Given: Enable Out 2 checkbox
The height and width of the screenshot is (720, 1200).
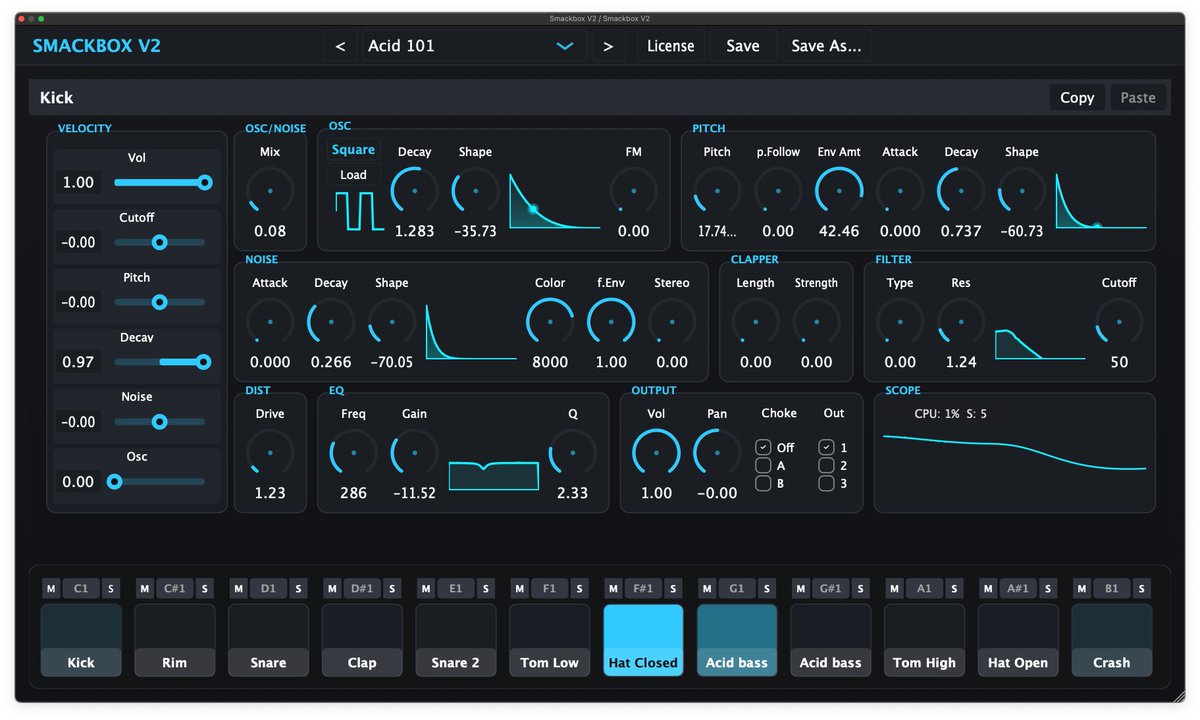Looking at the screenshot, I should [x=826, y=465].
